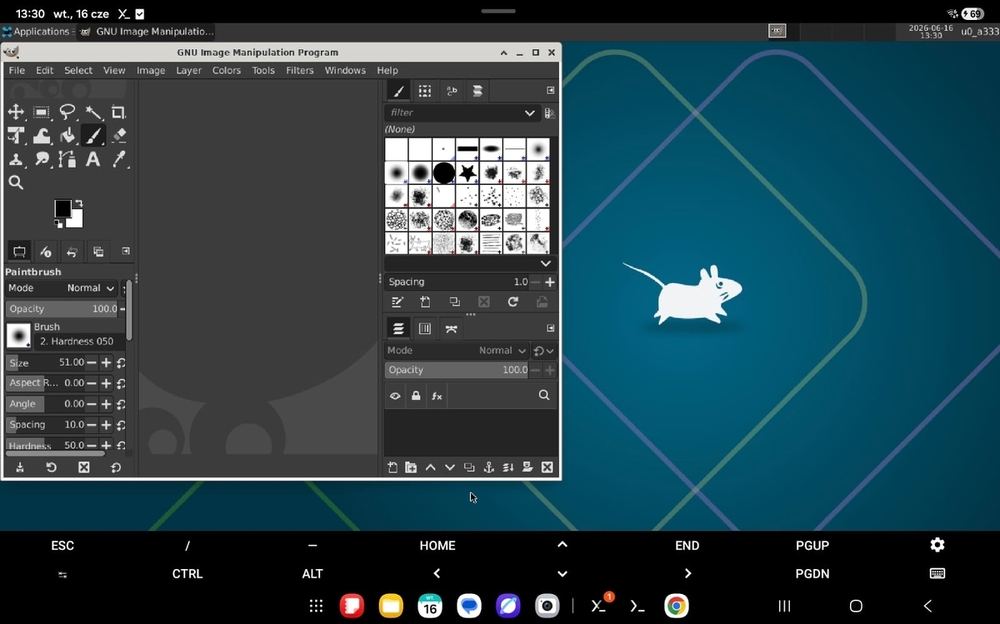Reset colors to default black and white
Screen dimensions: 1000x624
59,223
